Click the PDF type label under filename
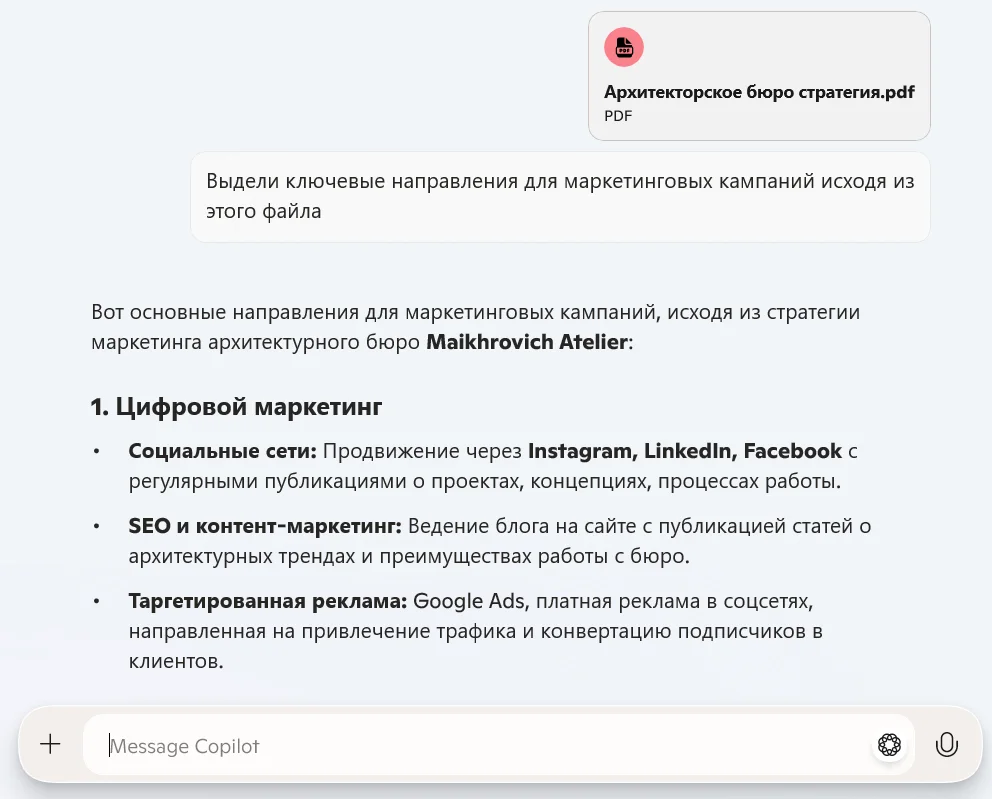992x799 pixels. pyautogui.click(x=618, y=115)
